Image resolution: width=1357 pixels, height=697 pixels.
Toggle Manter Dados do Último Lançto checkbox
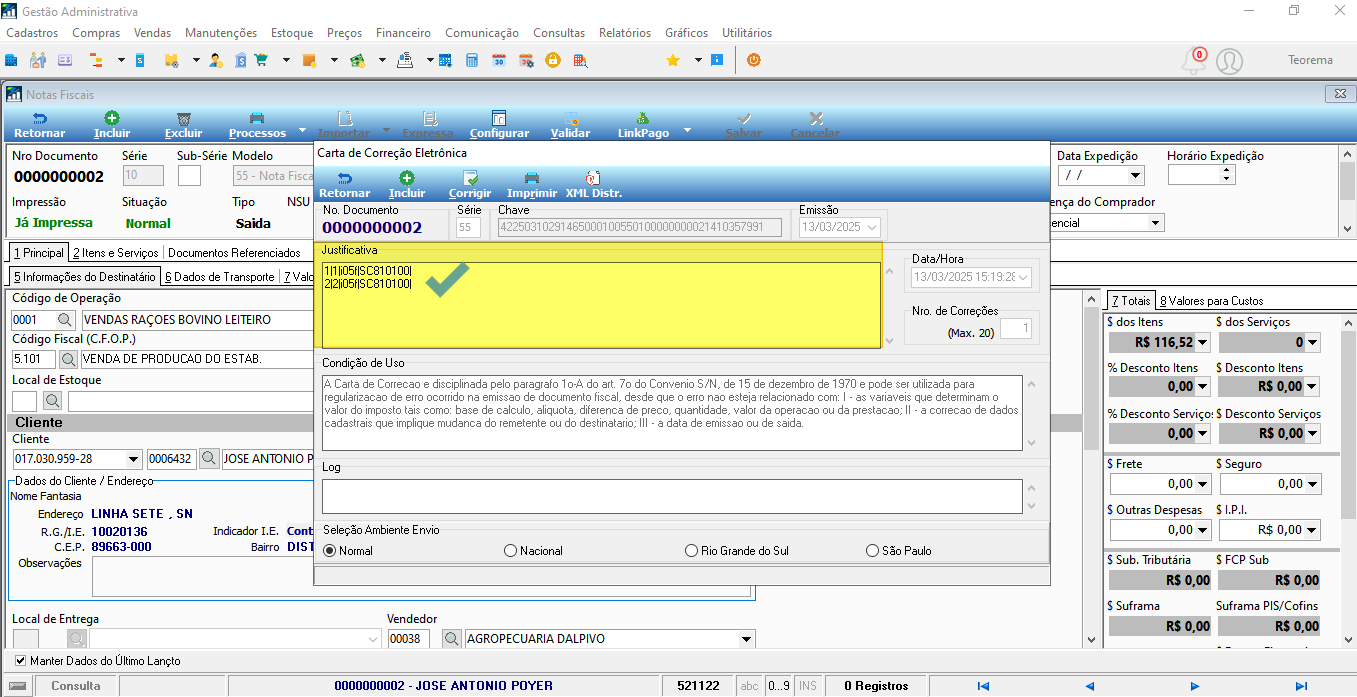(21, 661)
